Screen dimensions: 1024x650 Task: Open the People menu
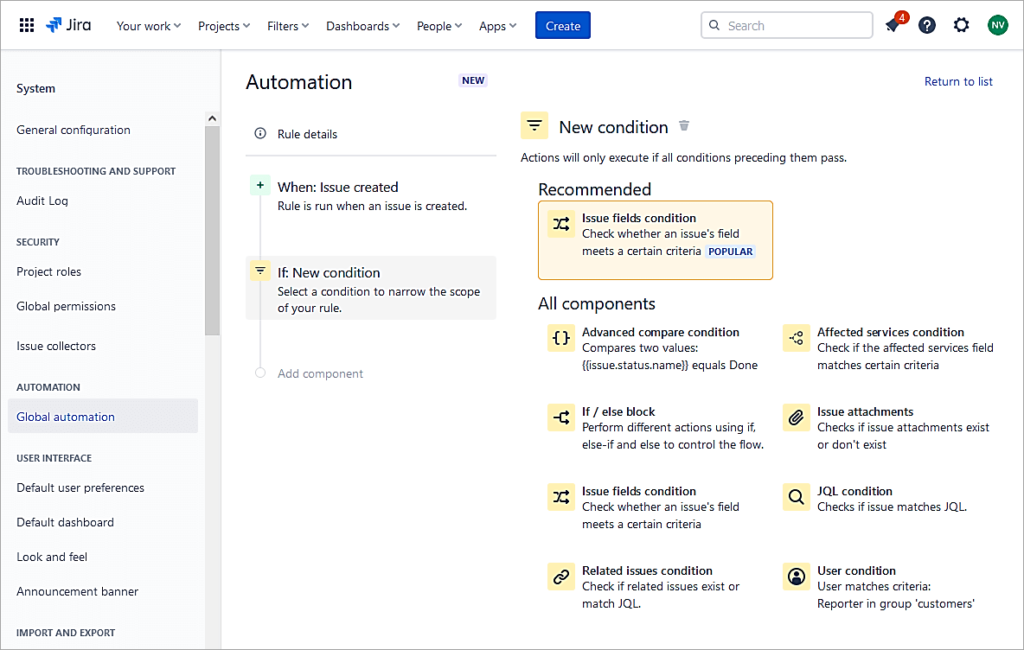tap(438, 26)
